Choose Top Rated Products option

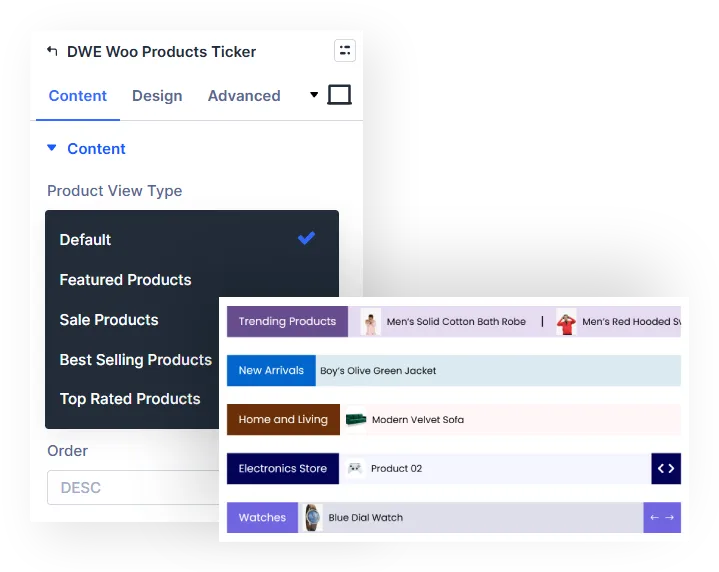pyautogui.click(x=130, y=399)
